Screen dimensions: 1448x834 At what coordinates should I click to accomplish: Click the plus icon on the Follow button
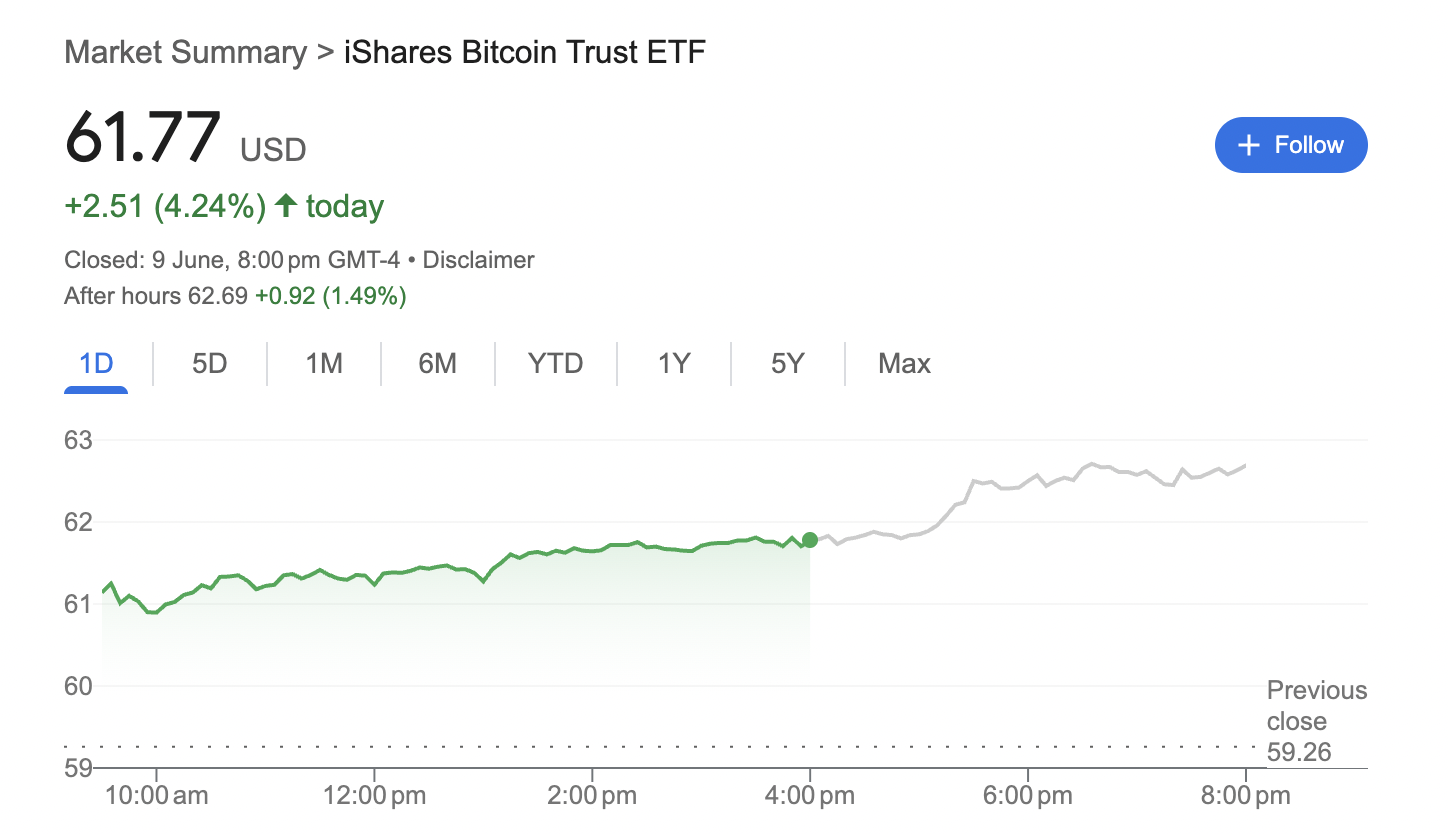(1247, 144)
